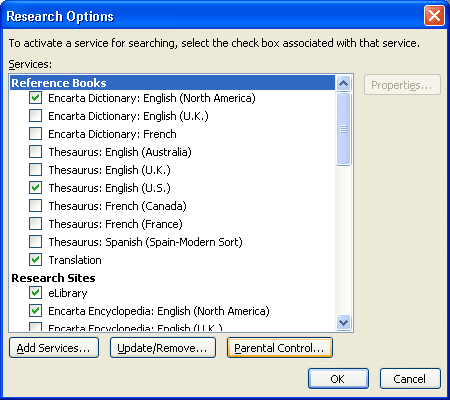Toggle the eLibrary research site checkbox
Image resolution: width=450 pixels, height=400 pixels.
coord(35,293)
